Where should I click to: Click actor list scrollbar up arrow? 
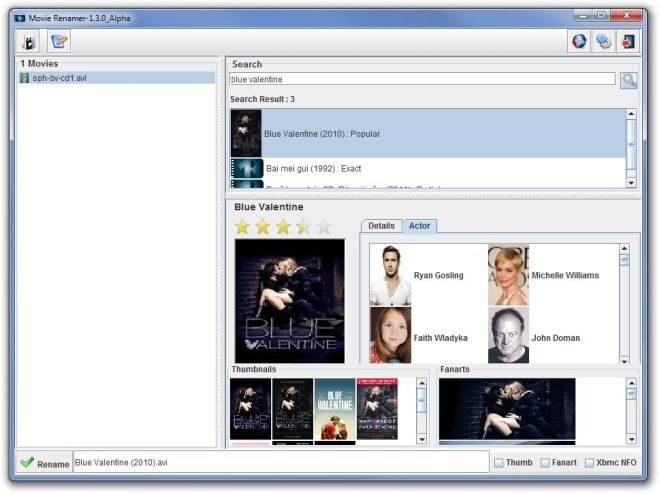[x=624, y=249]
